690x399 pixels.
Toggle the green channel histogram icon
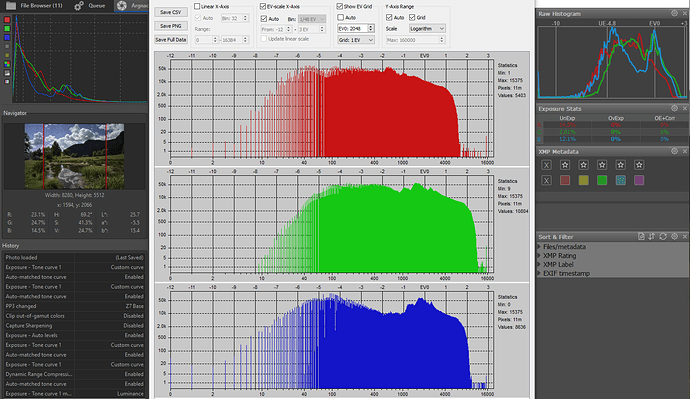coord(7,29)
